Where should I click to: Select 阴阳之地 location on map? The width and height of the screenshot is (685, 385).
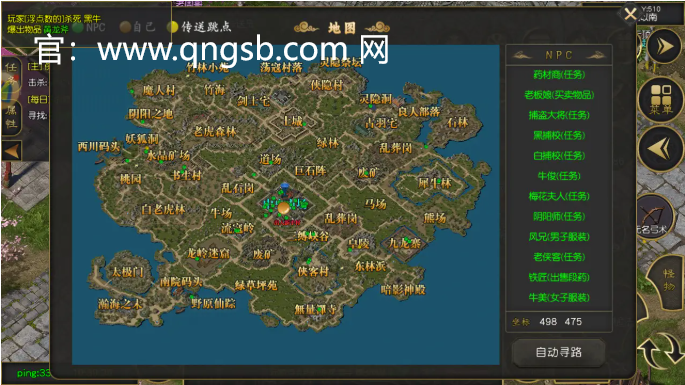pos(151,114)
